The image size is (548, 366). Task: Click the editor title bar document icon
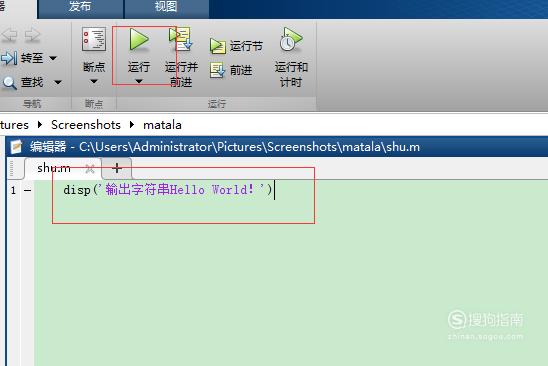(x=16, y=147)
